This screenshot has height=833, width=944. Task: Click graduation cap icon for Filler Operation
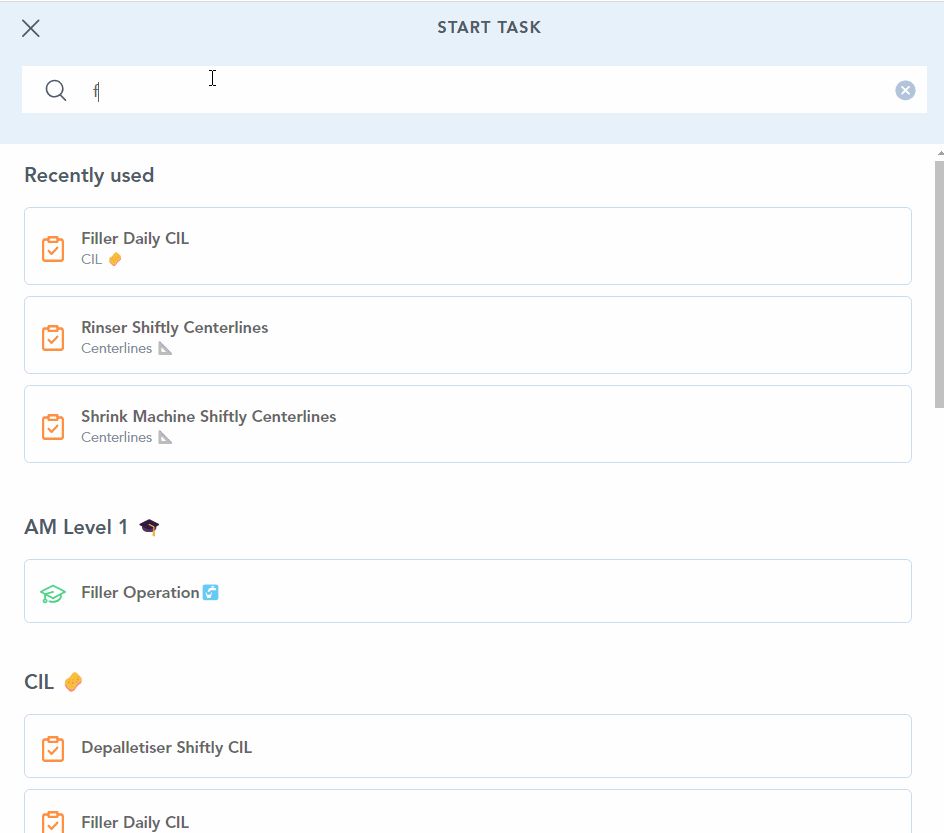coord(53,593)
